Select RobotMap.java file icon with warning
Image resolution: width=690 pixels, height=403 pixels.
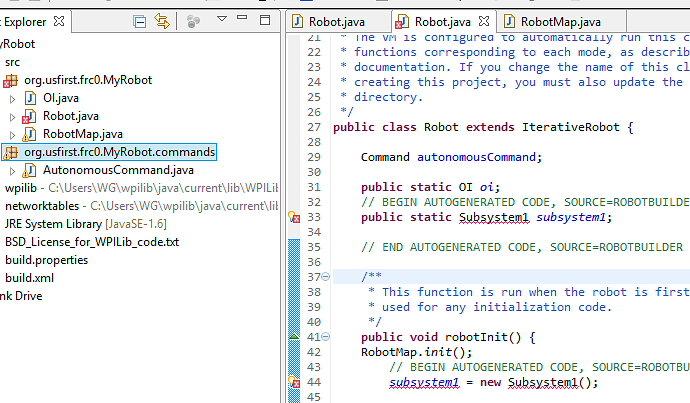pos(29,134)
